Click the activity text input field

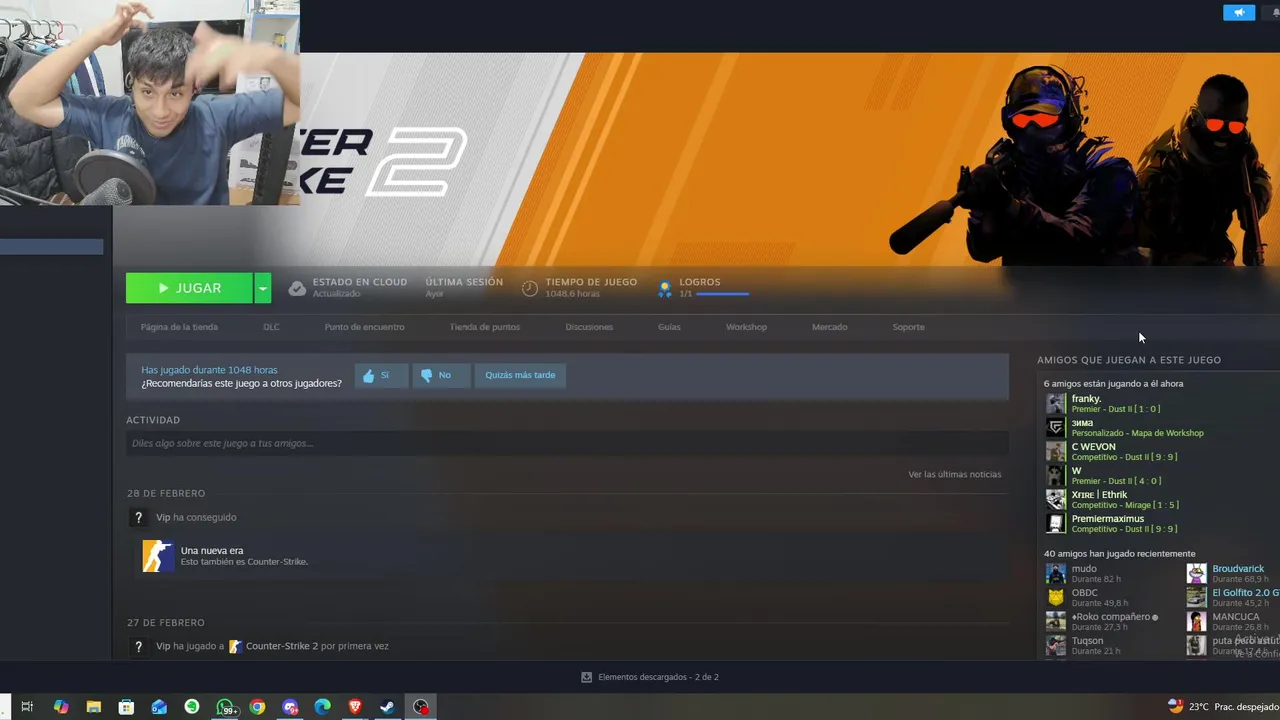click(x=567, y=443)
